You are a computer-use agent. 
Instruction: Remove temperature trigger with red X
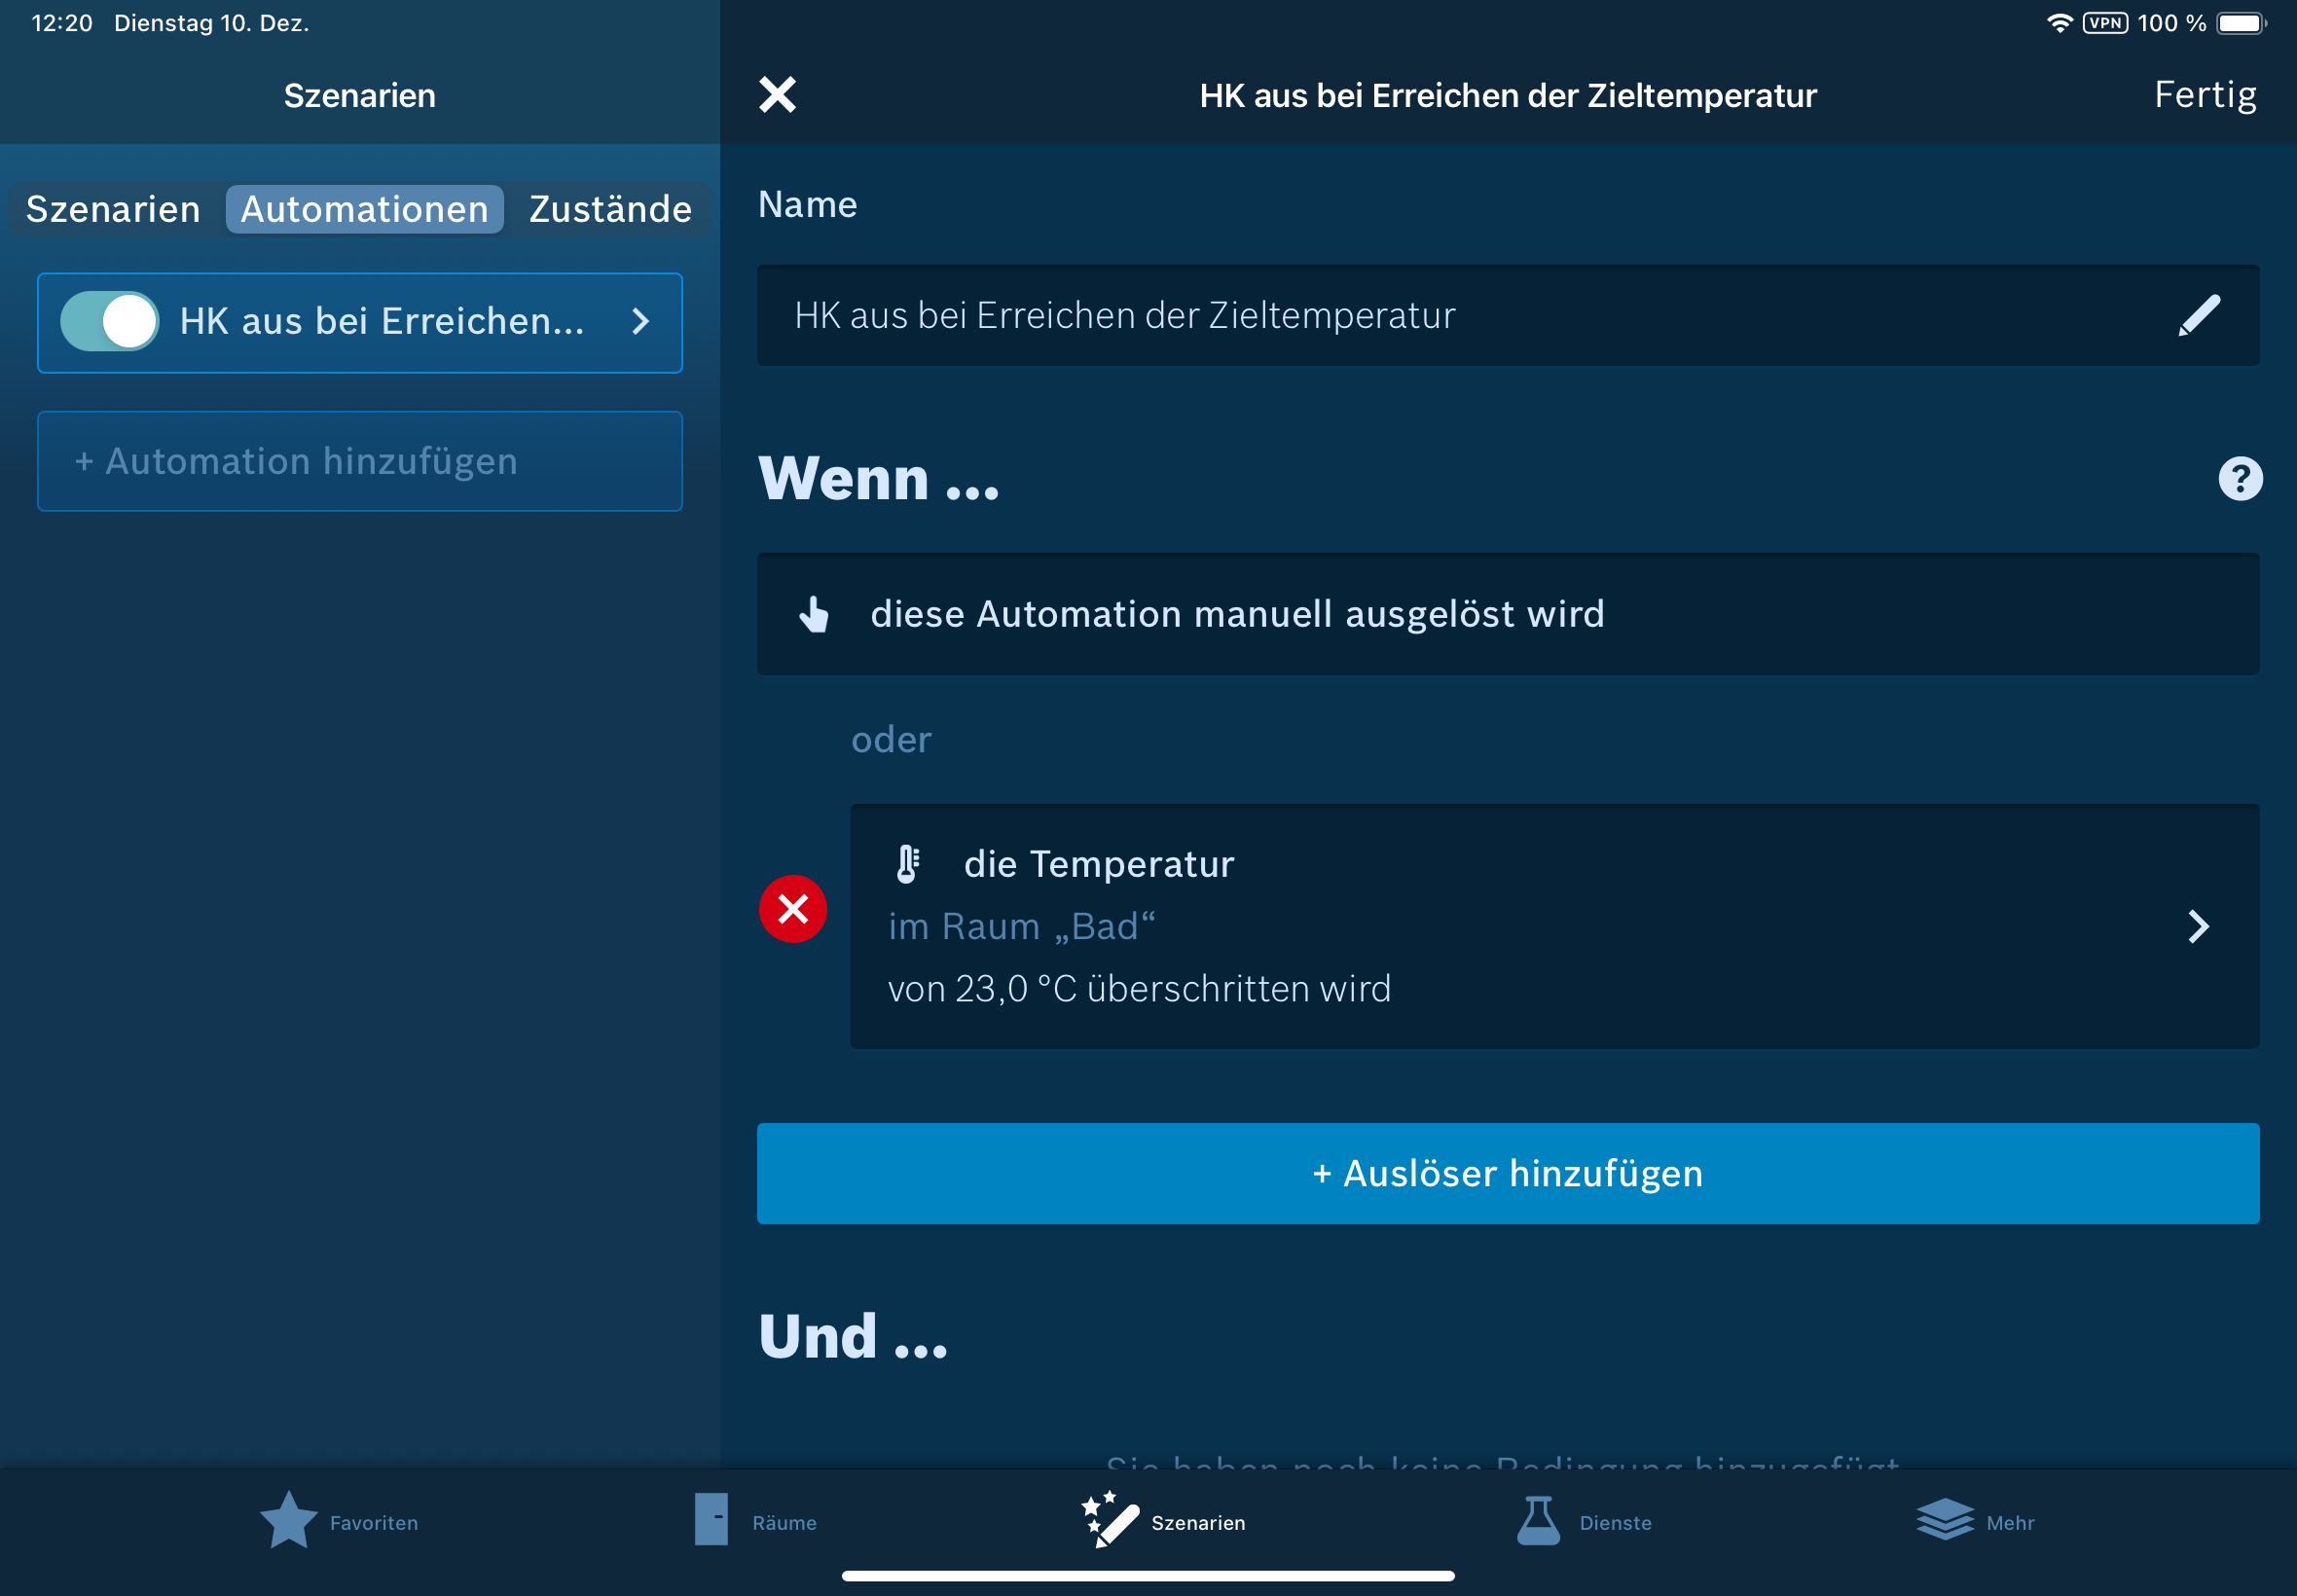pos(792,909)
